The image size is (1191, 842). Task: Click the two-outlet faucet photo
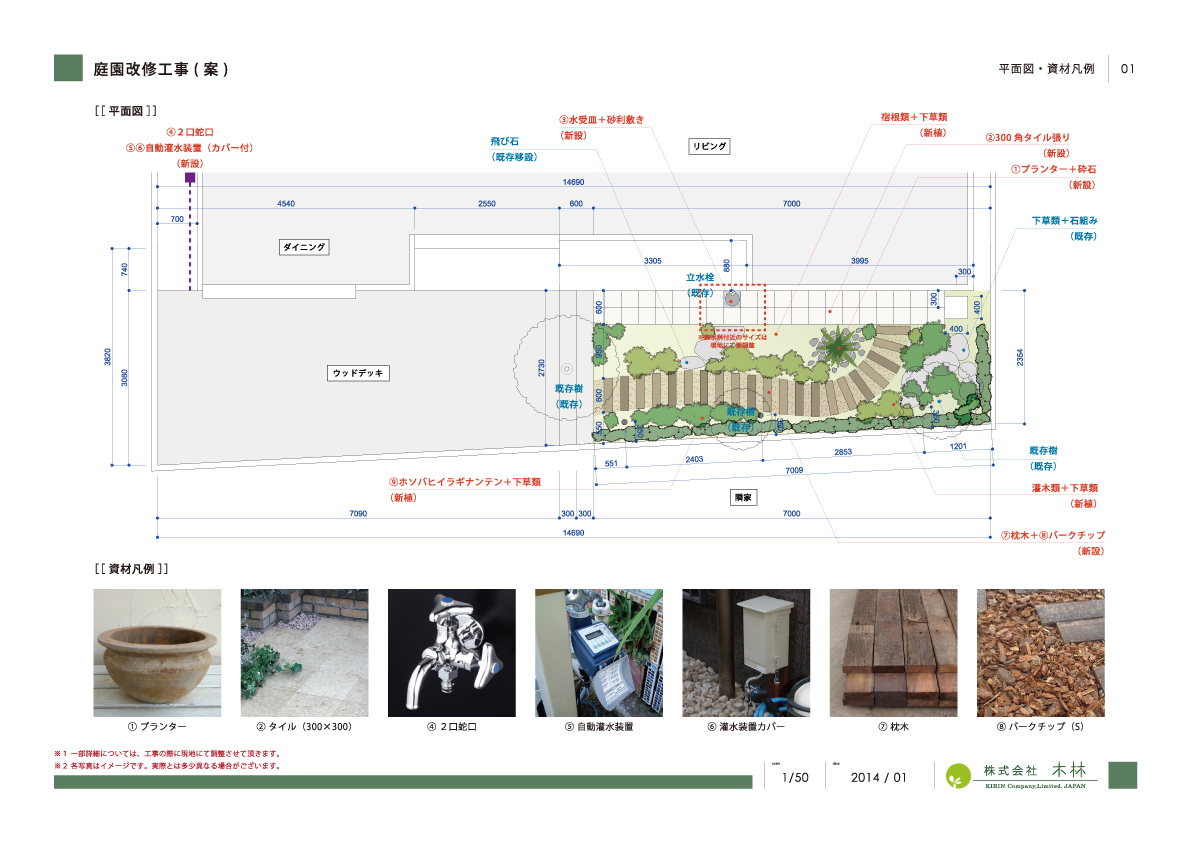(x=452, y=653)
